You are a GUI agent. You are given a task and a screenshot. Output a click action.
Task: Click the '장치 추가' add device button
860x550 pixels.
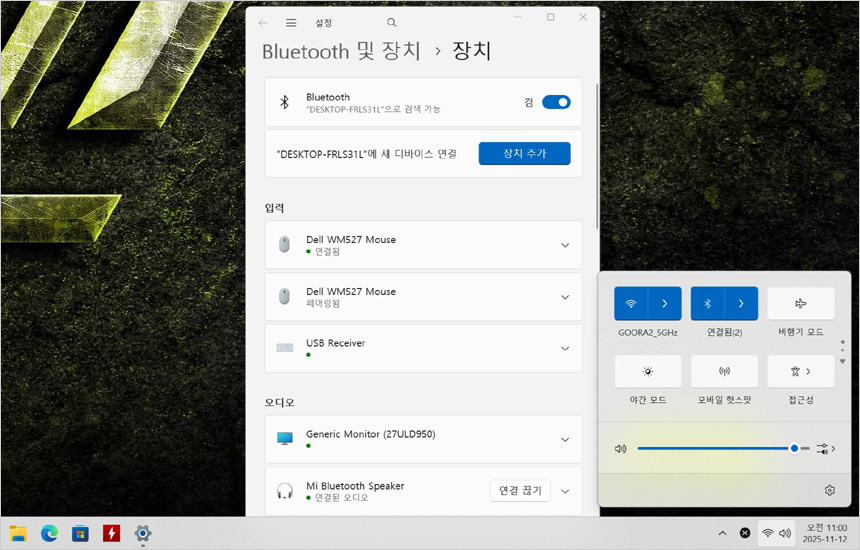[x=524, y=153]
